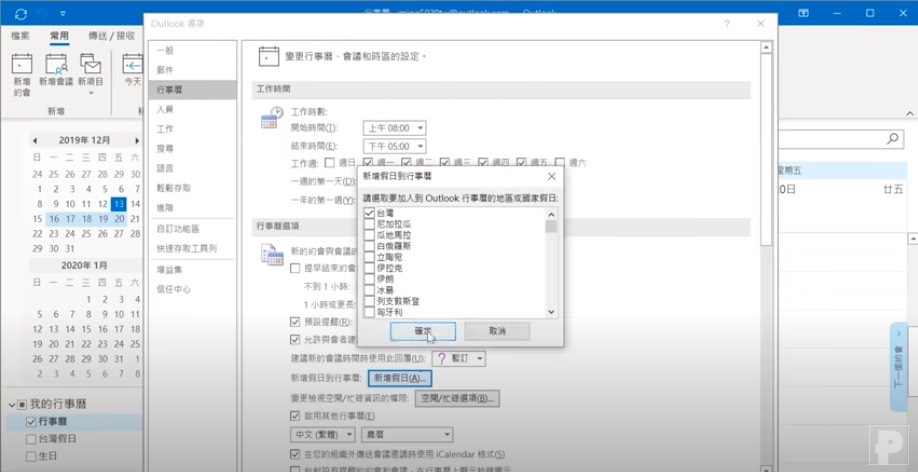The image size is (918, 472).
Task: Open 空閒/忙碌選項(B)... button
Action: [x=457, y=399]
